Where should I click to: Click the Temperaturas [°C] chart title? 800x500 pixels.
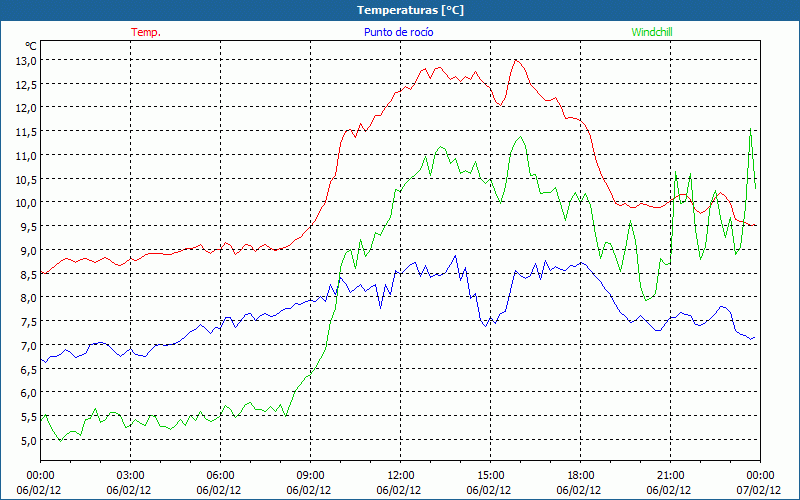tap(410, 10)
